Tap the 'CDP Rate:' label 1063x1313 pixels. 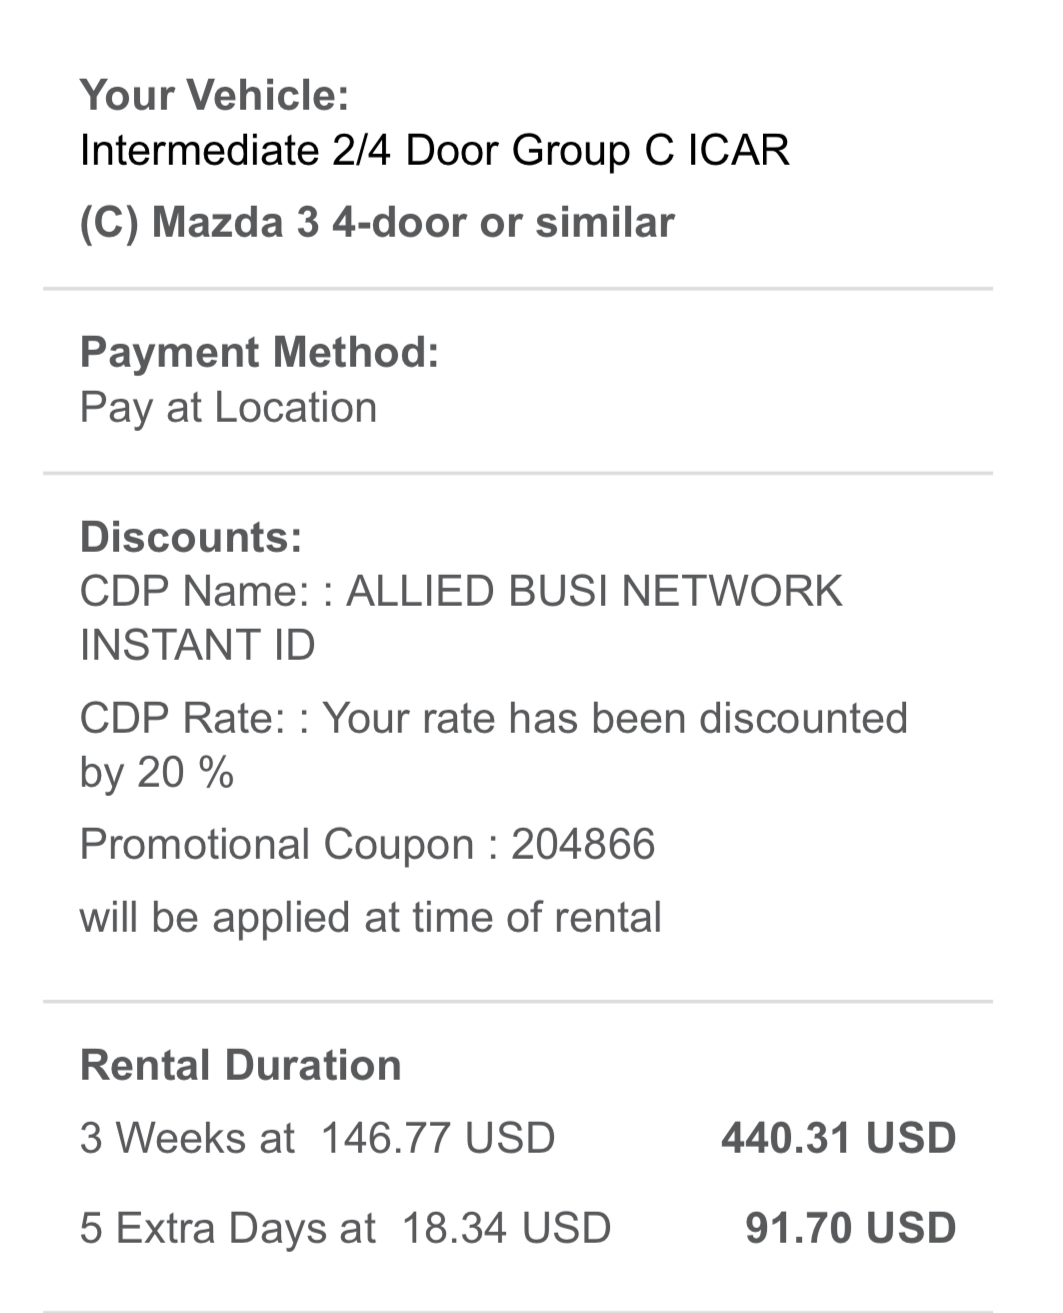click(x=182, y=718)
